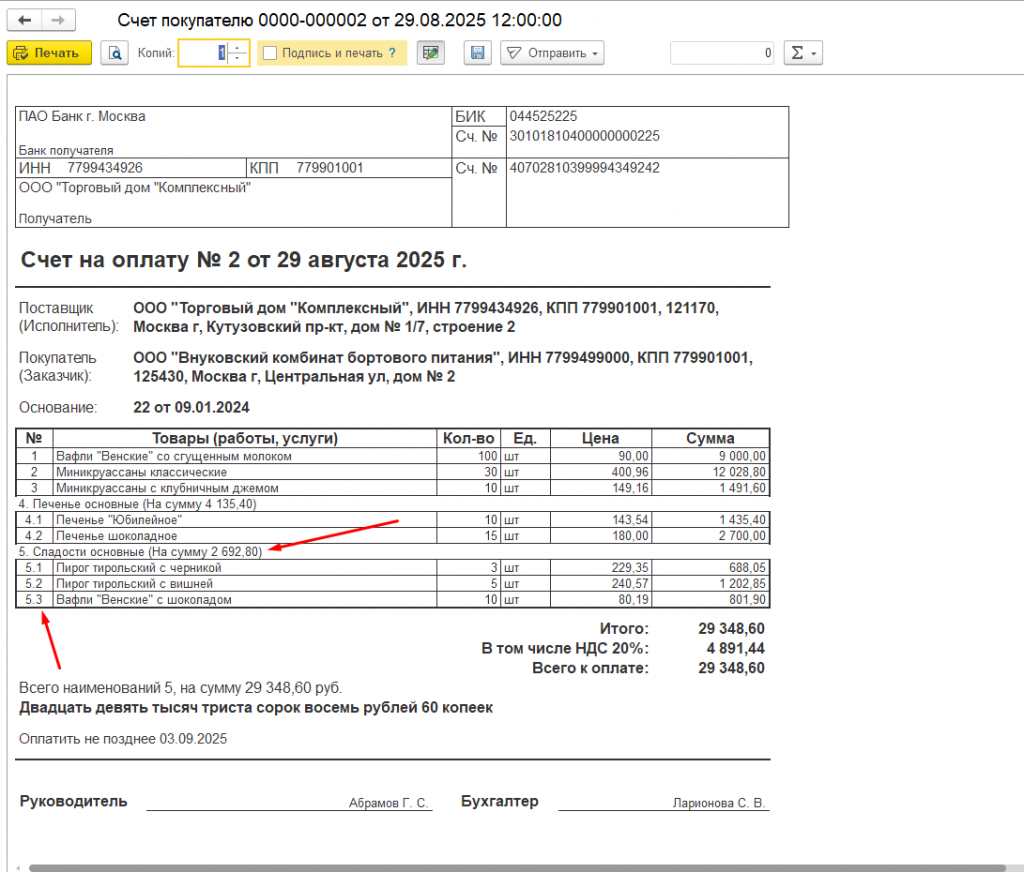Click the Итого total amount cell
Image resolution: width=1024 pixels, height=872 pixels.
point(731,628)
